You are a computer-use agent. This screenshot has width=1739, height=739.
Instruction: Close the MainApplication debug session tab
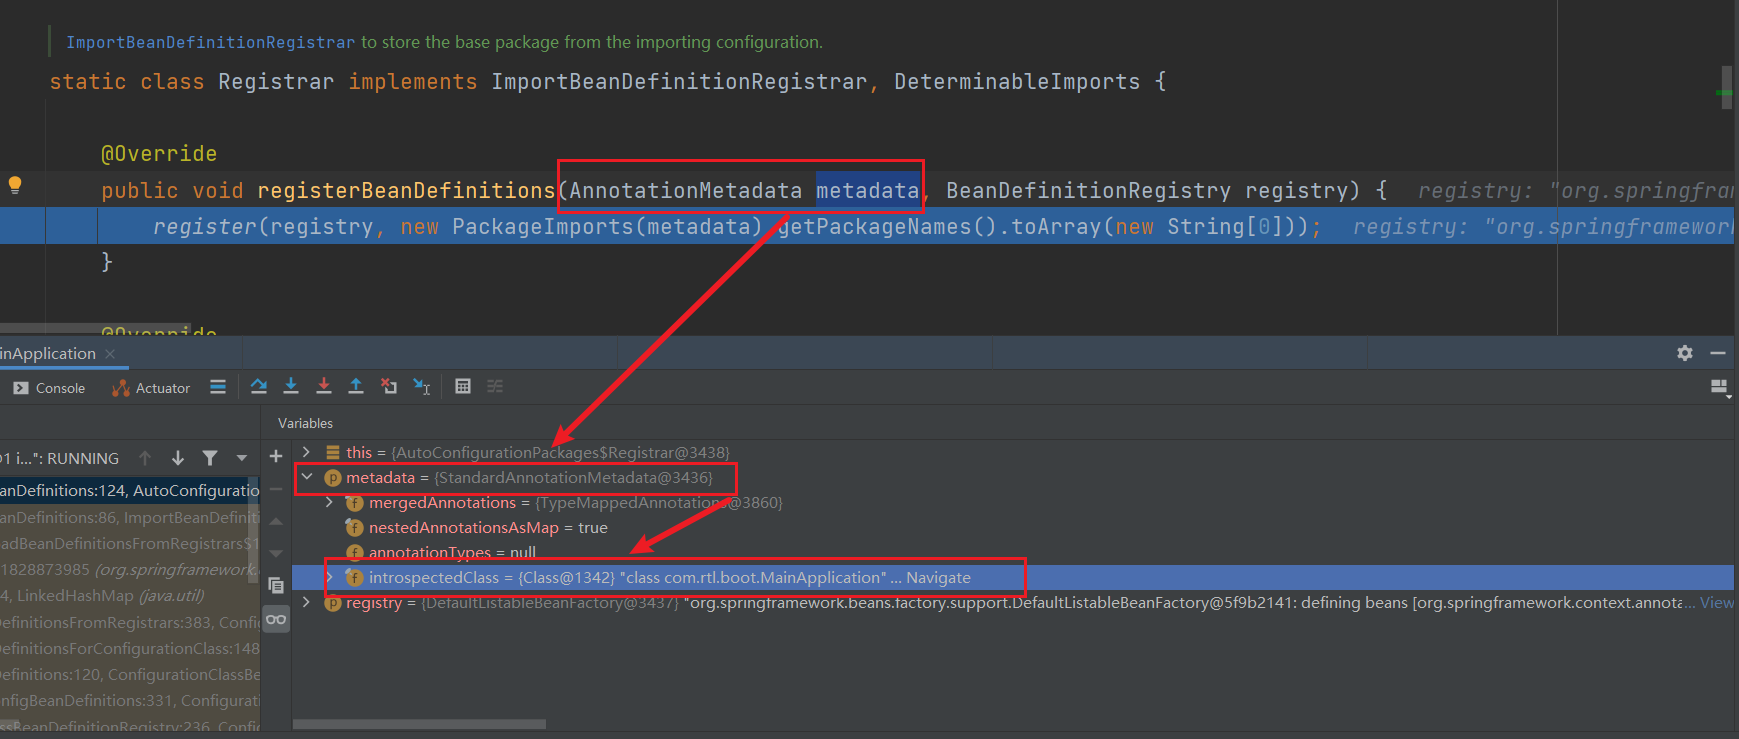(110, 354)
